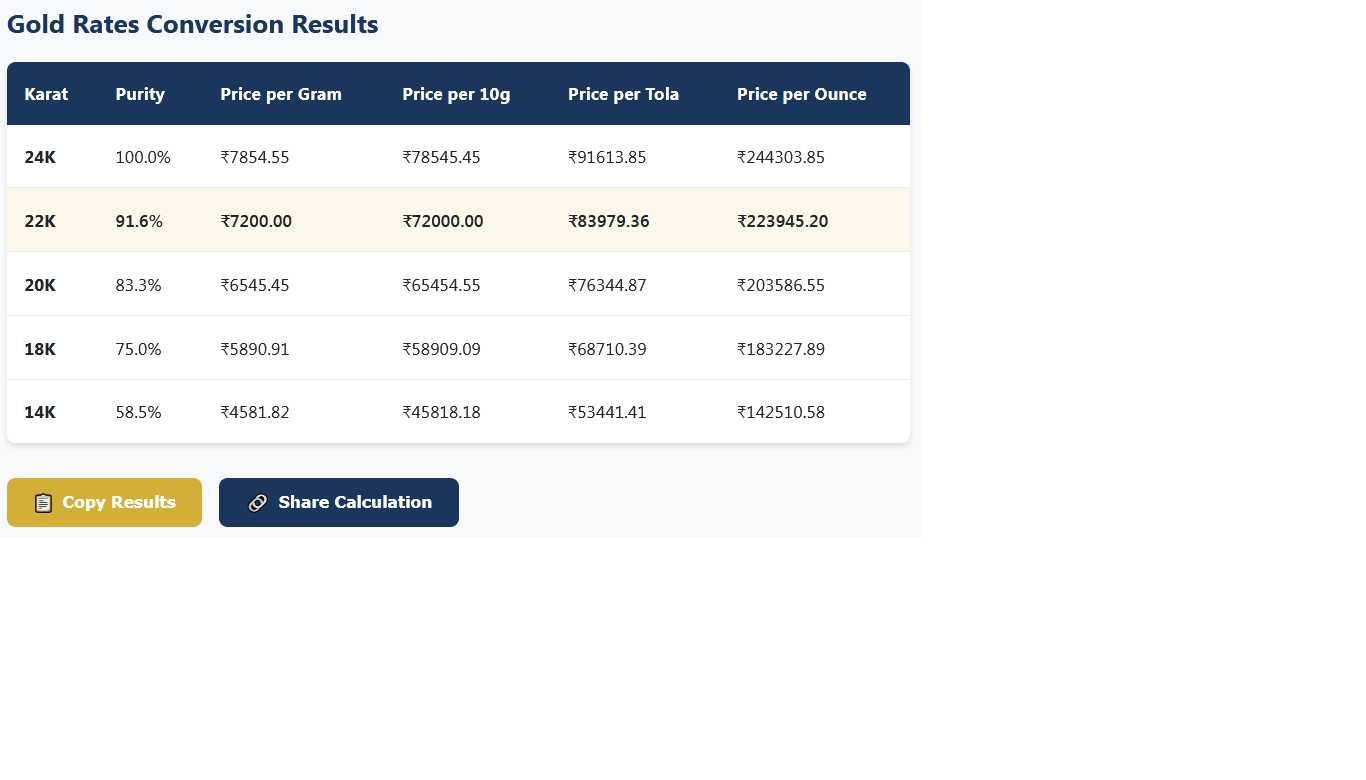This screenshot has width=1366, height=780.
Task: Click the 20K purity value 83.3%
Action: (x=138, y=285)
